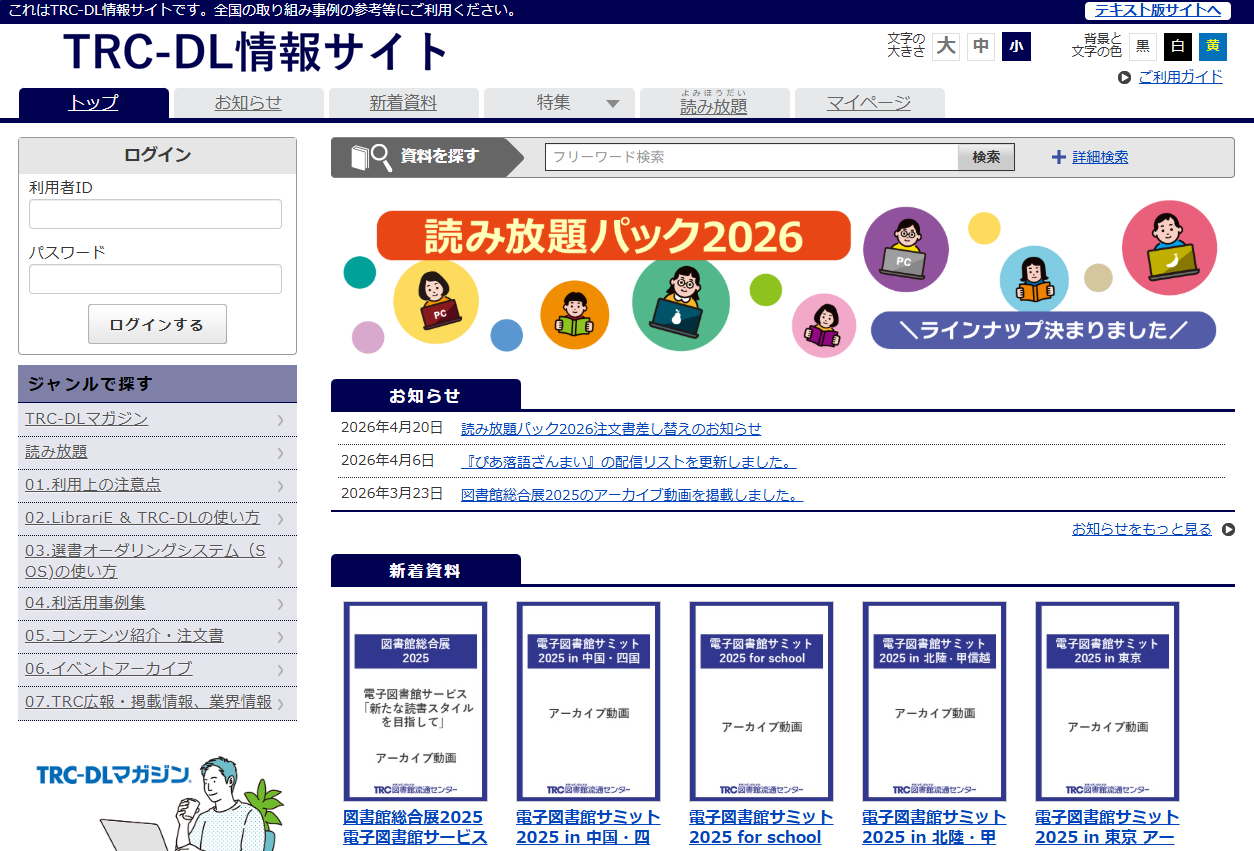
Task: Click the TRC-DL情報サイト site title
Action: tap(256, 52)
